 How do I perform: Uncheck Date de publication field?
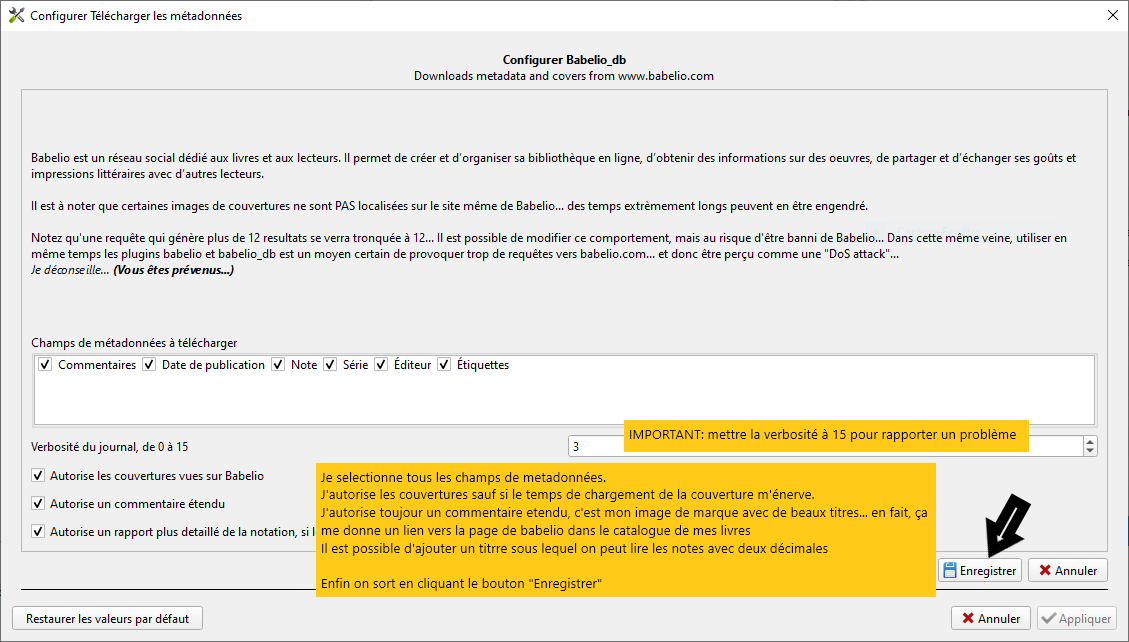(149, 365)
